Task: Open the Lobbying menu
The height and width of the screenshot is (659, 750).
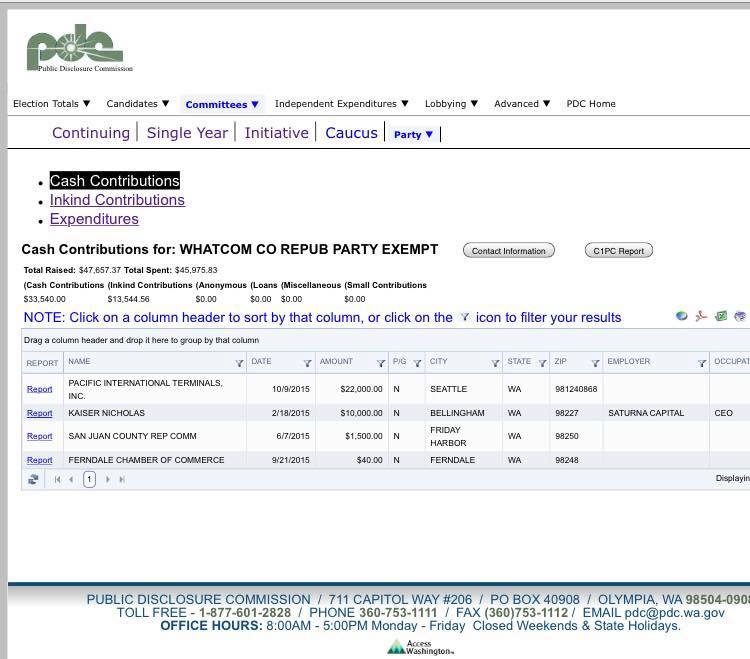Action: click(451, 103)
